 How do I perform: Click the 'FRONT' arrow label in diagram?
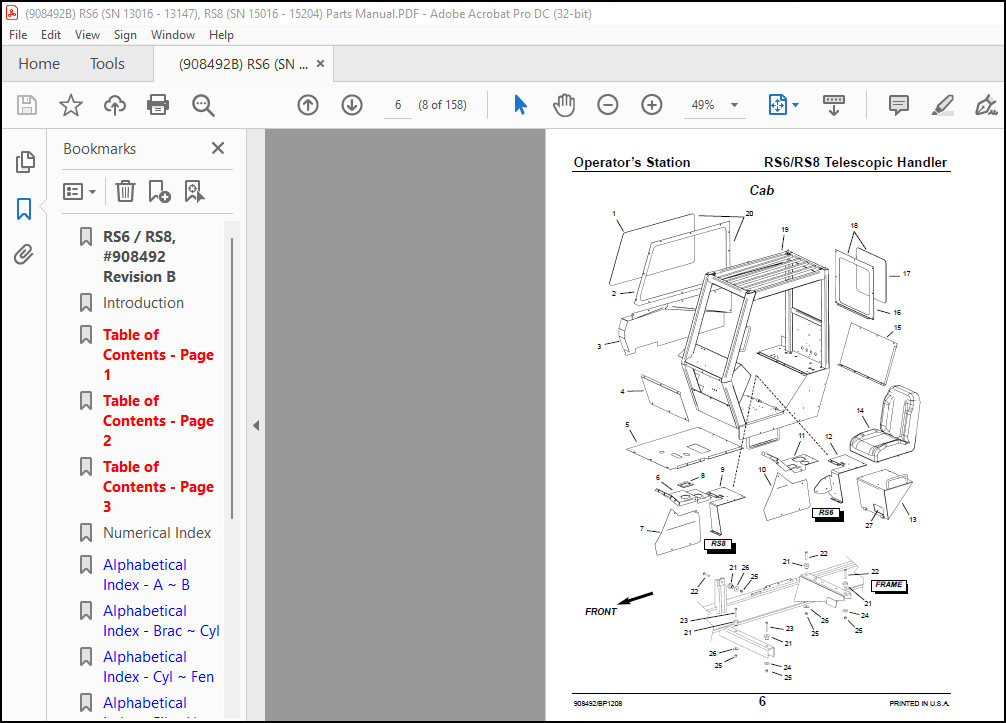click(601, 612)
